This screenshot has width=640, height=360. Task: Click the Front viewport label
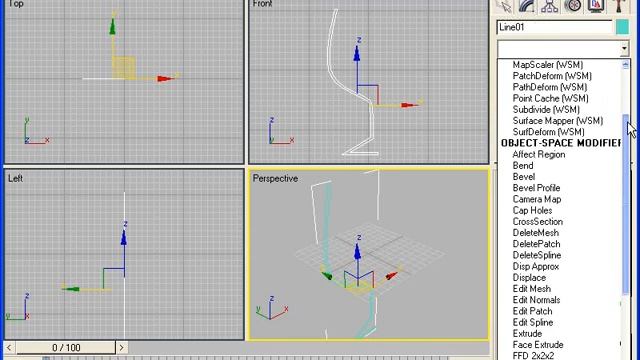point(262,4)
